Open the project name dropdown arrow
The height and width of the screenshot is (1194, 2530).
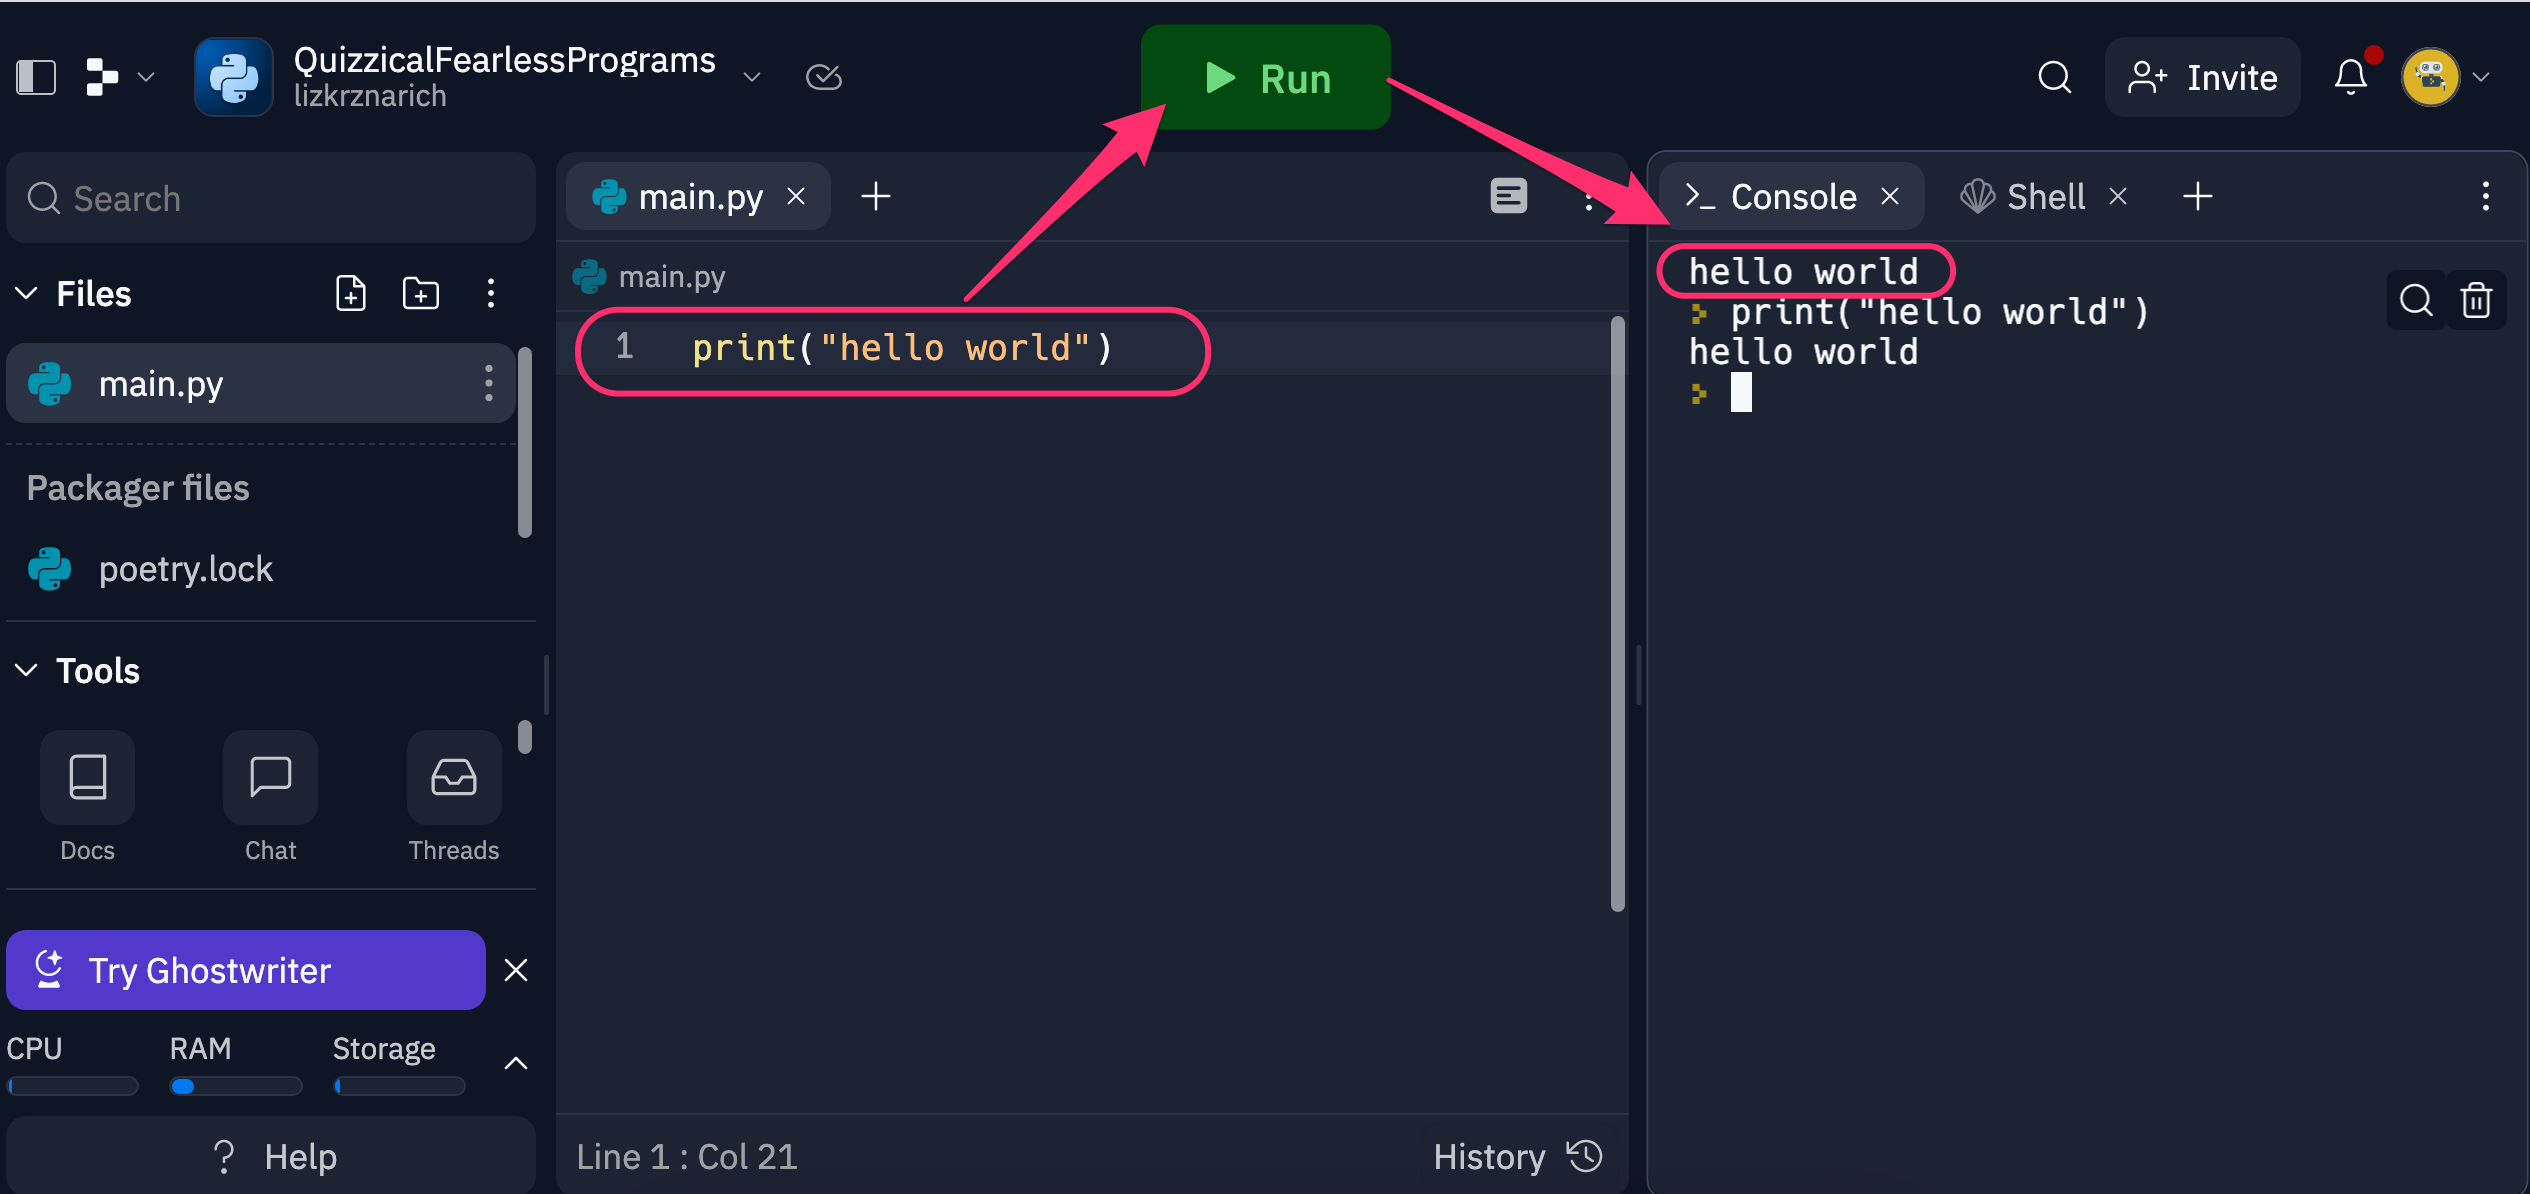click(752, 77)
